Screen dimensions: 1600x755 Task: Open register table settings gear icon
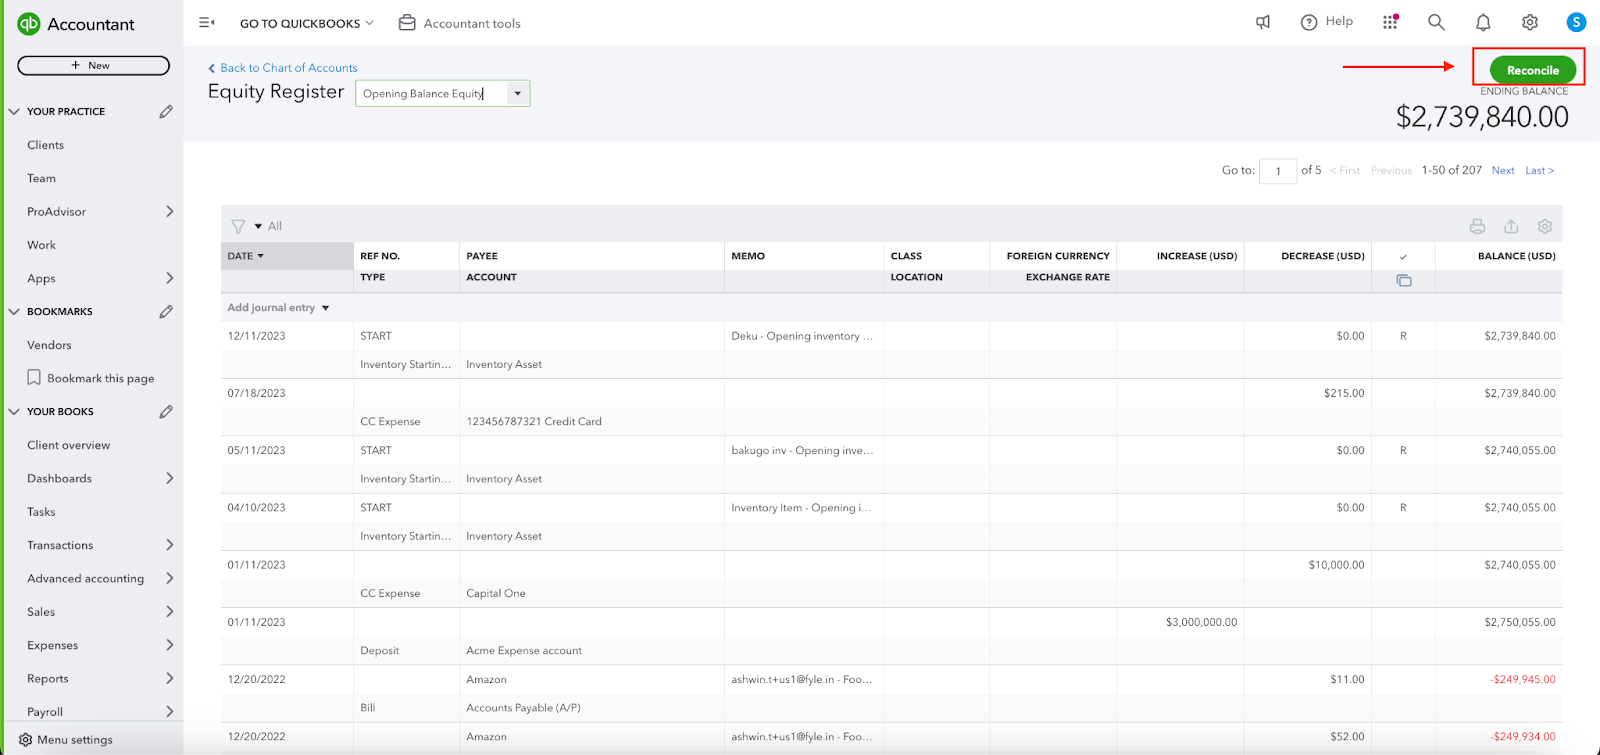tap(1545, 227)
